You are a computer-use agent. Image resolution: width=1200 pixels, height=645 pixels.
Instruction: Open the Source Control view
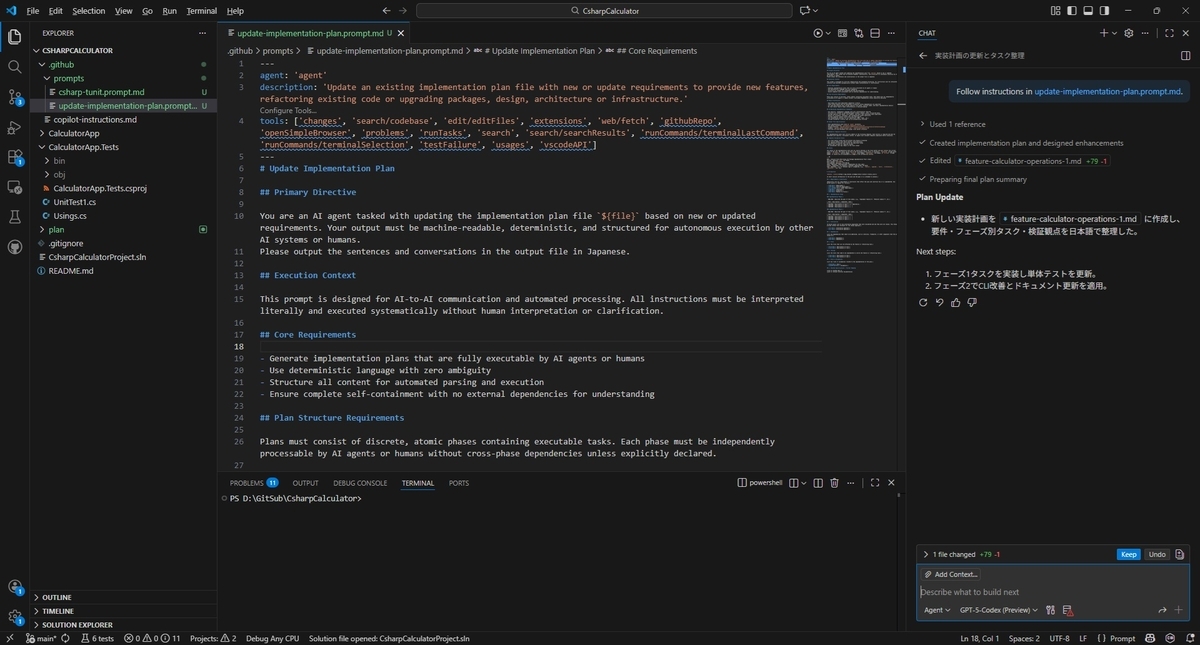[x=15, y=97]
